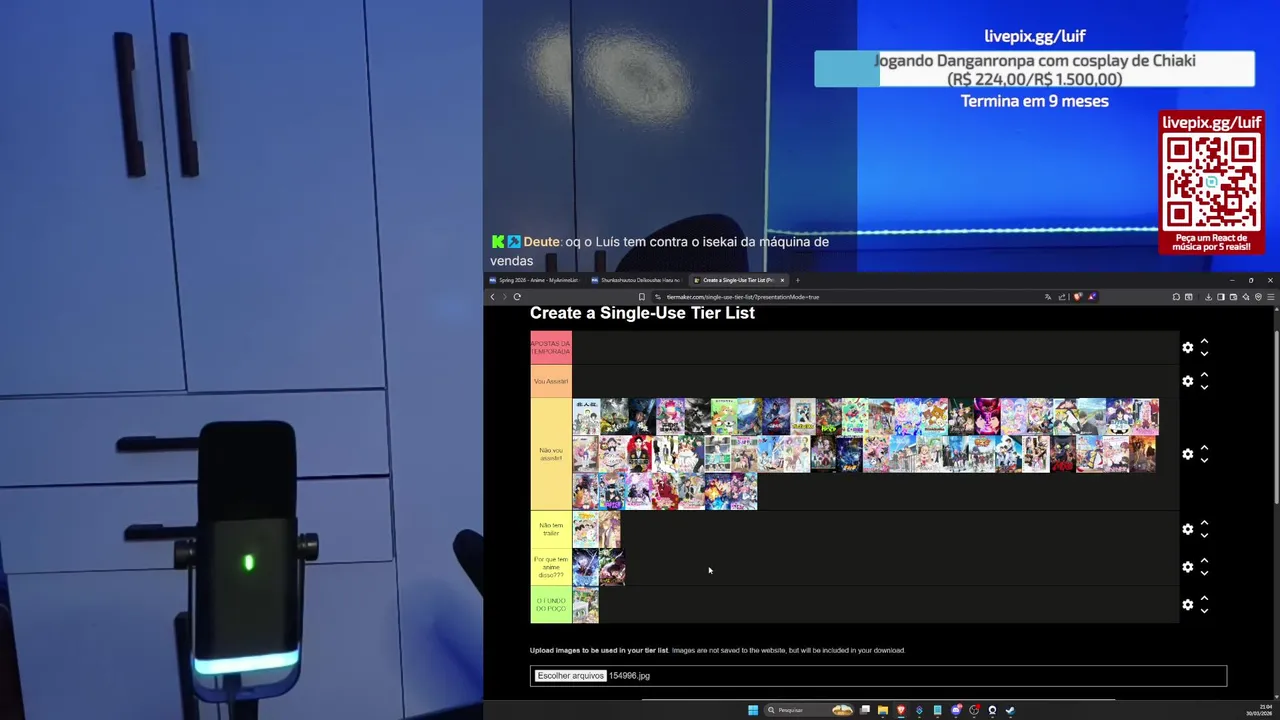Move APOSTAS DA TEMPORADA tier up
This screenshot has width=1280, height=720.
pyautogui.click(x=1204, y=341)
